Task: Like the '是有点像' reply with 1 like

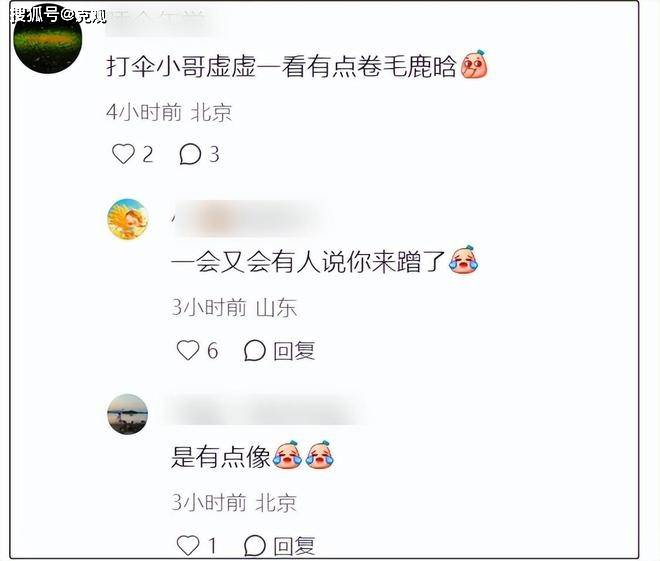Action: pyautogui.click(x=188, y=545)
